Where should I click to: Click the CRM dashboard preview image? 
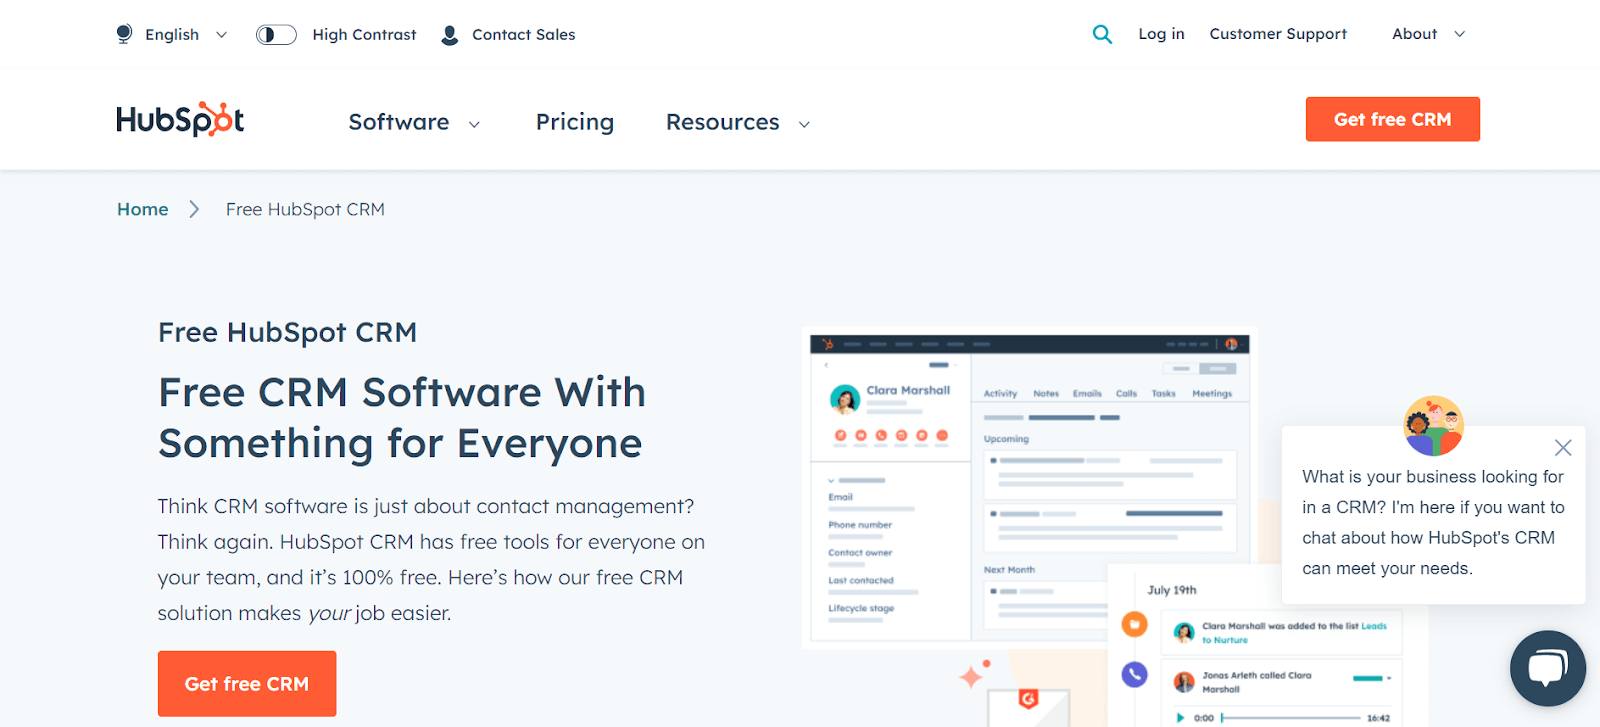(x=1030, y=488)
